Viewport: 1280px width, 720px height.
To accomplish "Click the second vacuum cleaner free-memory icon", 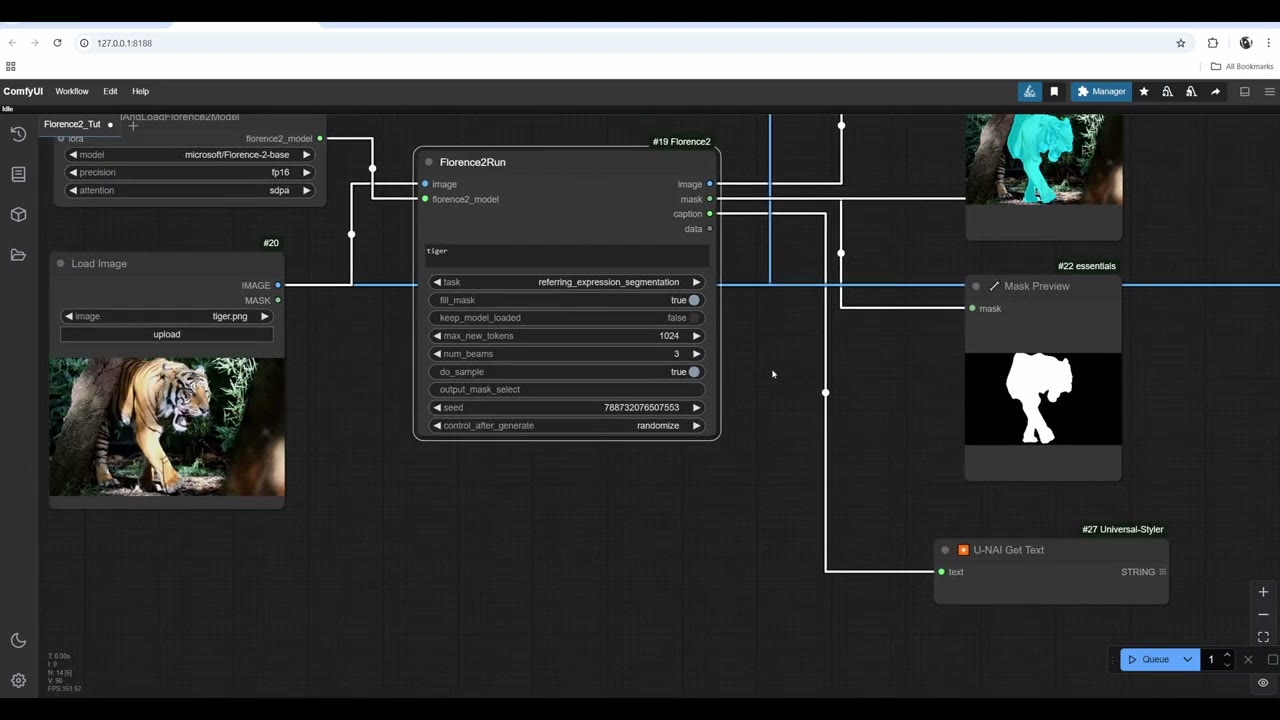I will pos(1191,91).
